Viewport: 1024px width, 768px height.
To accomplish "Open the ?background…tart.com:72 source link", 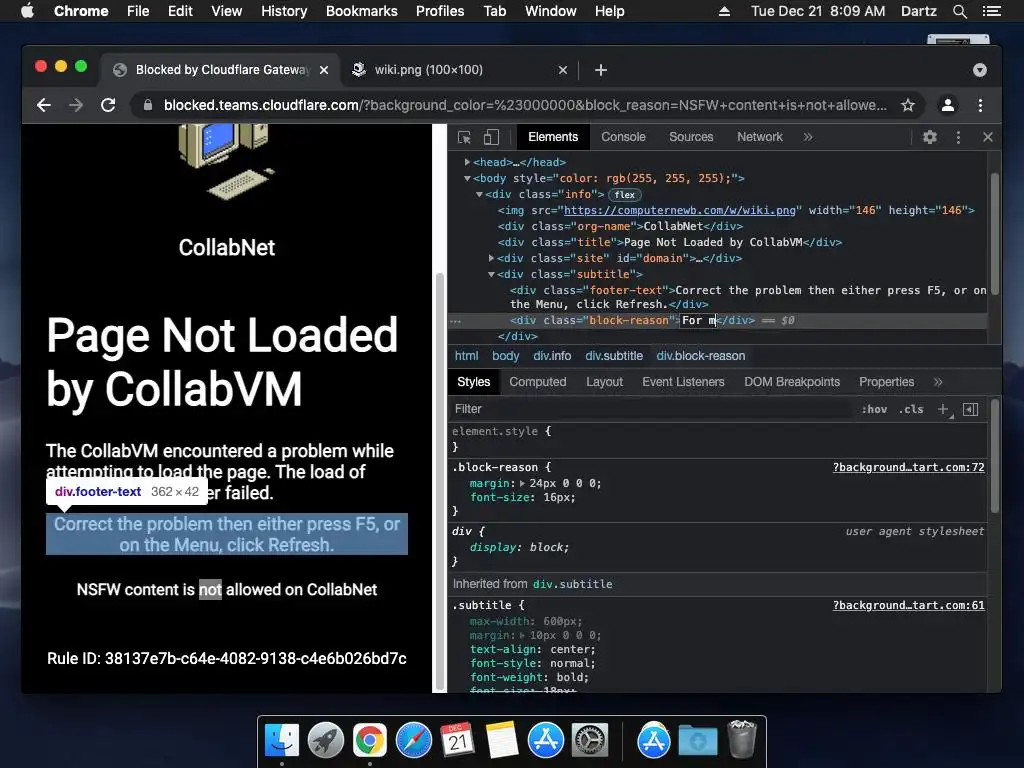I will (x=908, y=468).
